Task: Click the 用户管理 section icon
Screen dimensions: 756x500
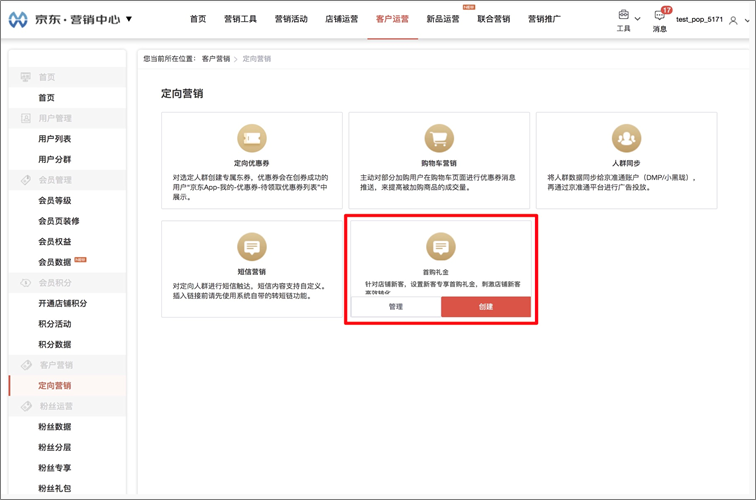Action: (x=26, y=118)
